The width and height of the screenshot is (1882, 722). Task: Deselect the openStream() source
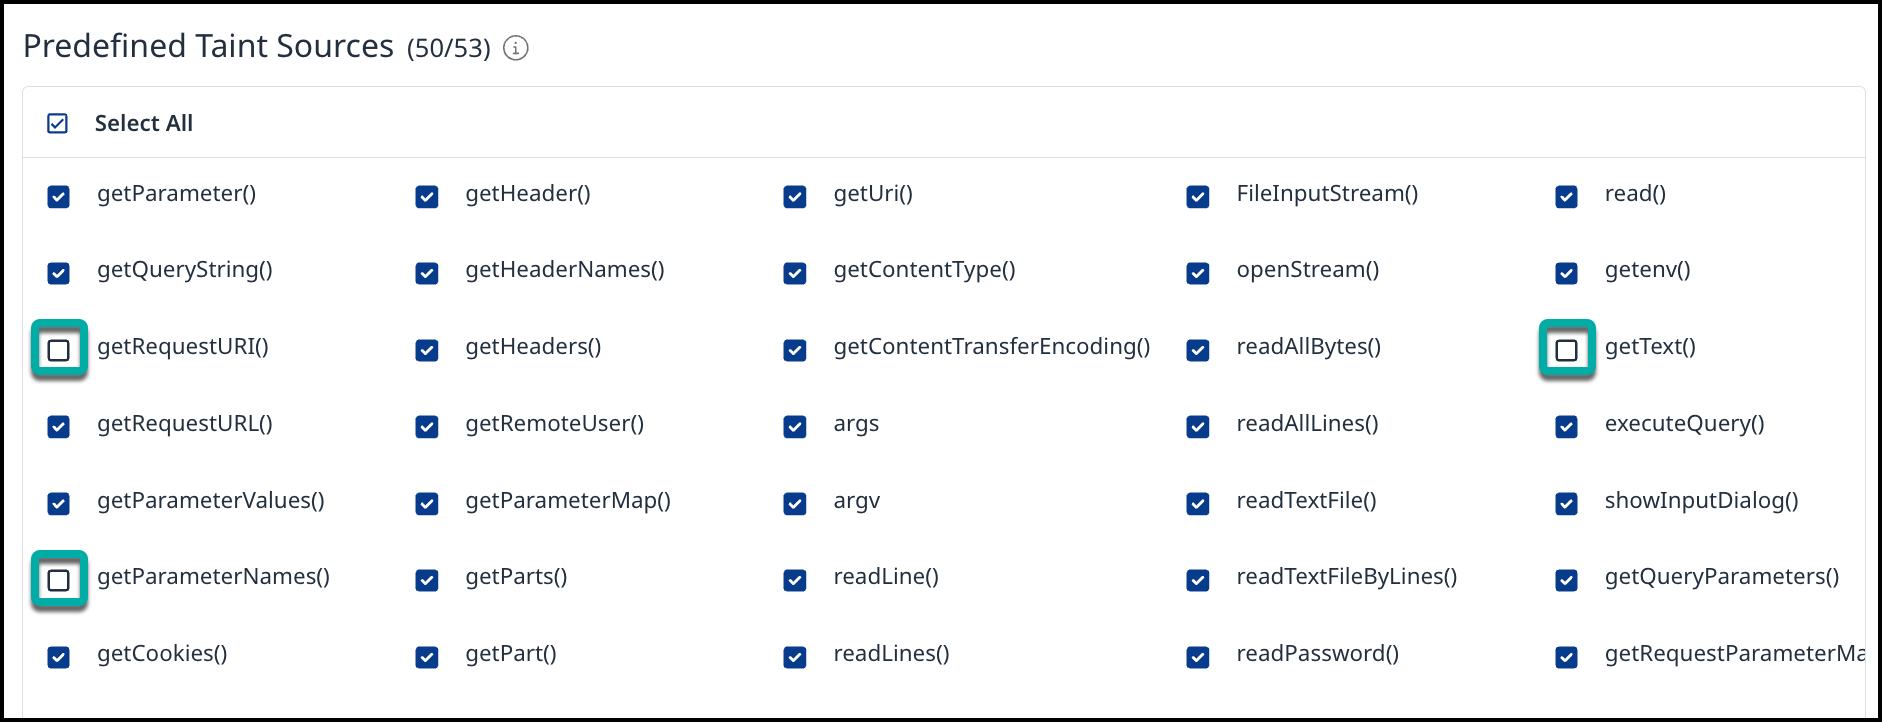(1198, 273)
